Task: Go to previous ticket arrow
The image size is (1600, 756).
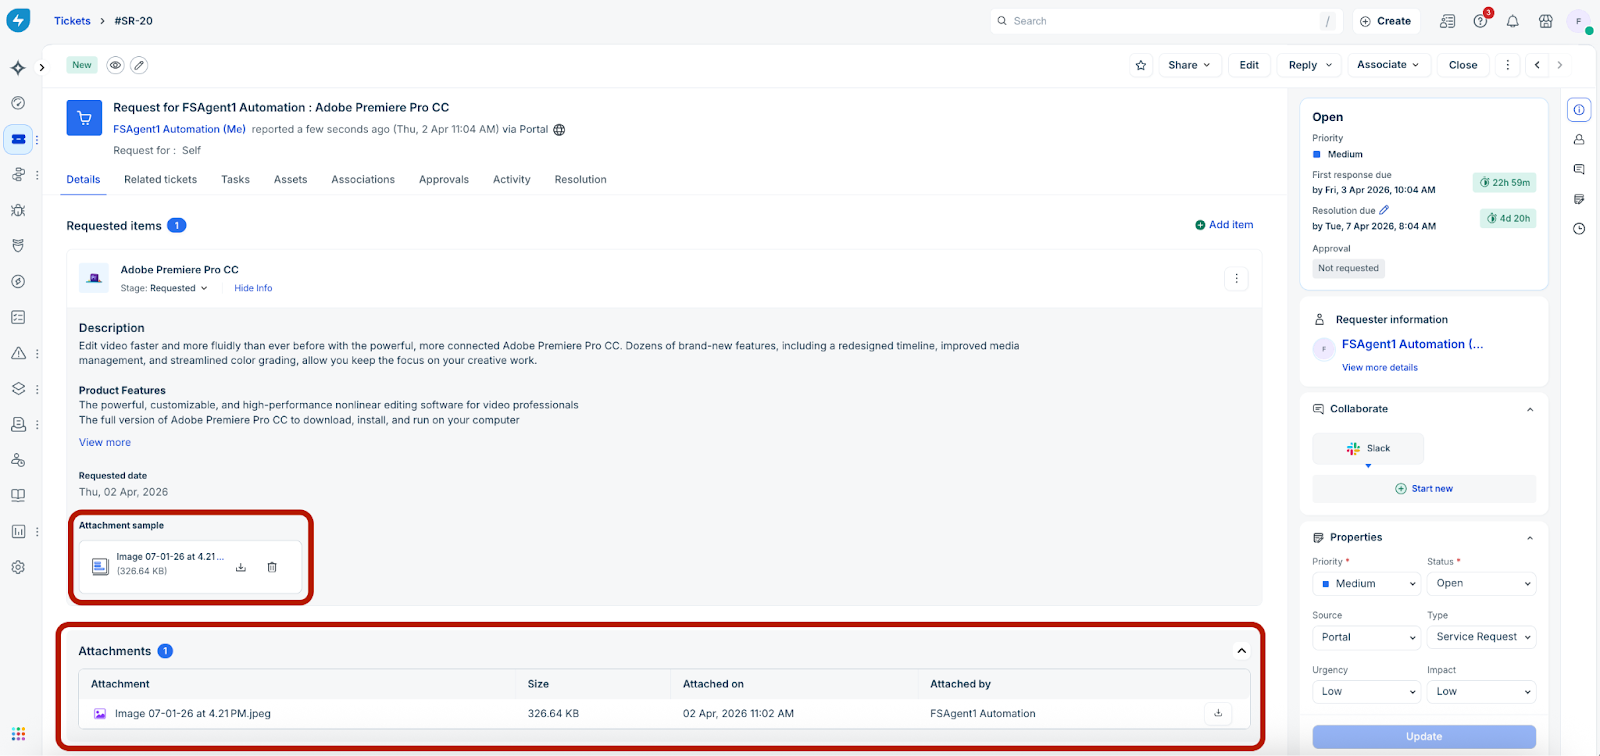Action: [1537, 65]
